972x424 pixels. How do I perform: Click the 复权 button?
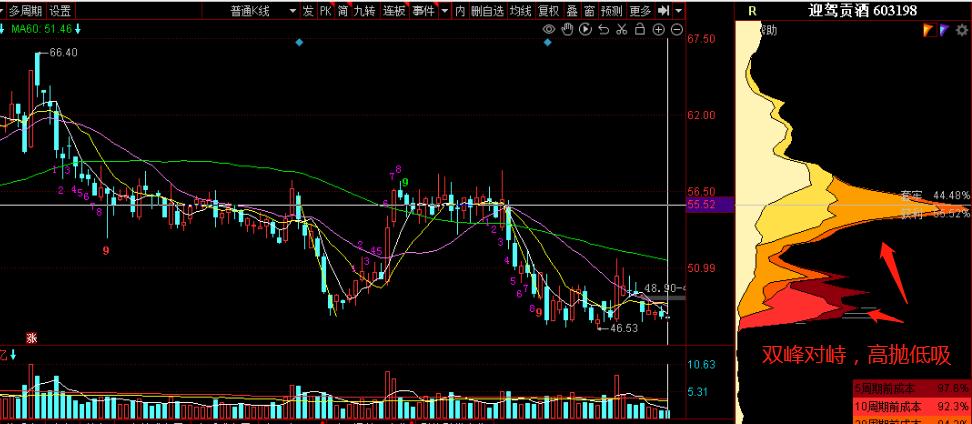pos(548,11)
